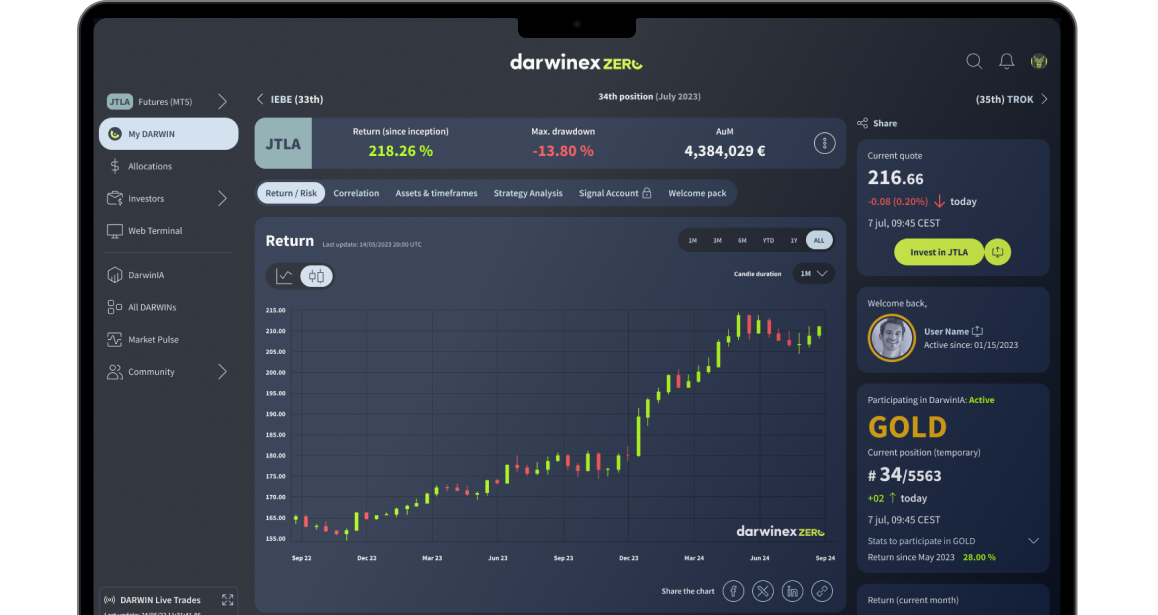Expand the Community submenu chevron
This screenshot has height=615, width=1158.
click(x=222, y=372)
